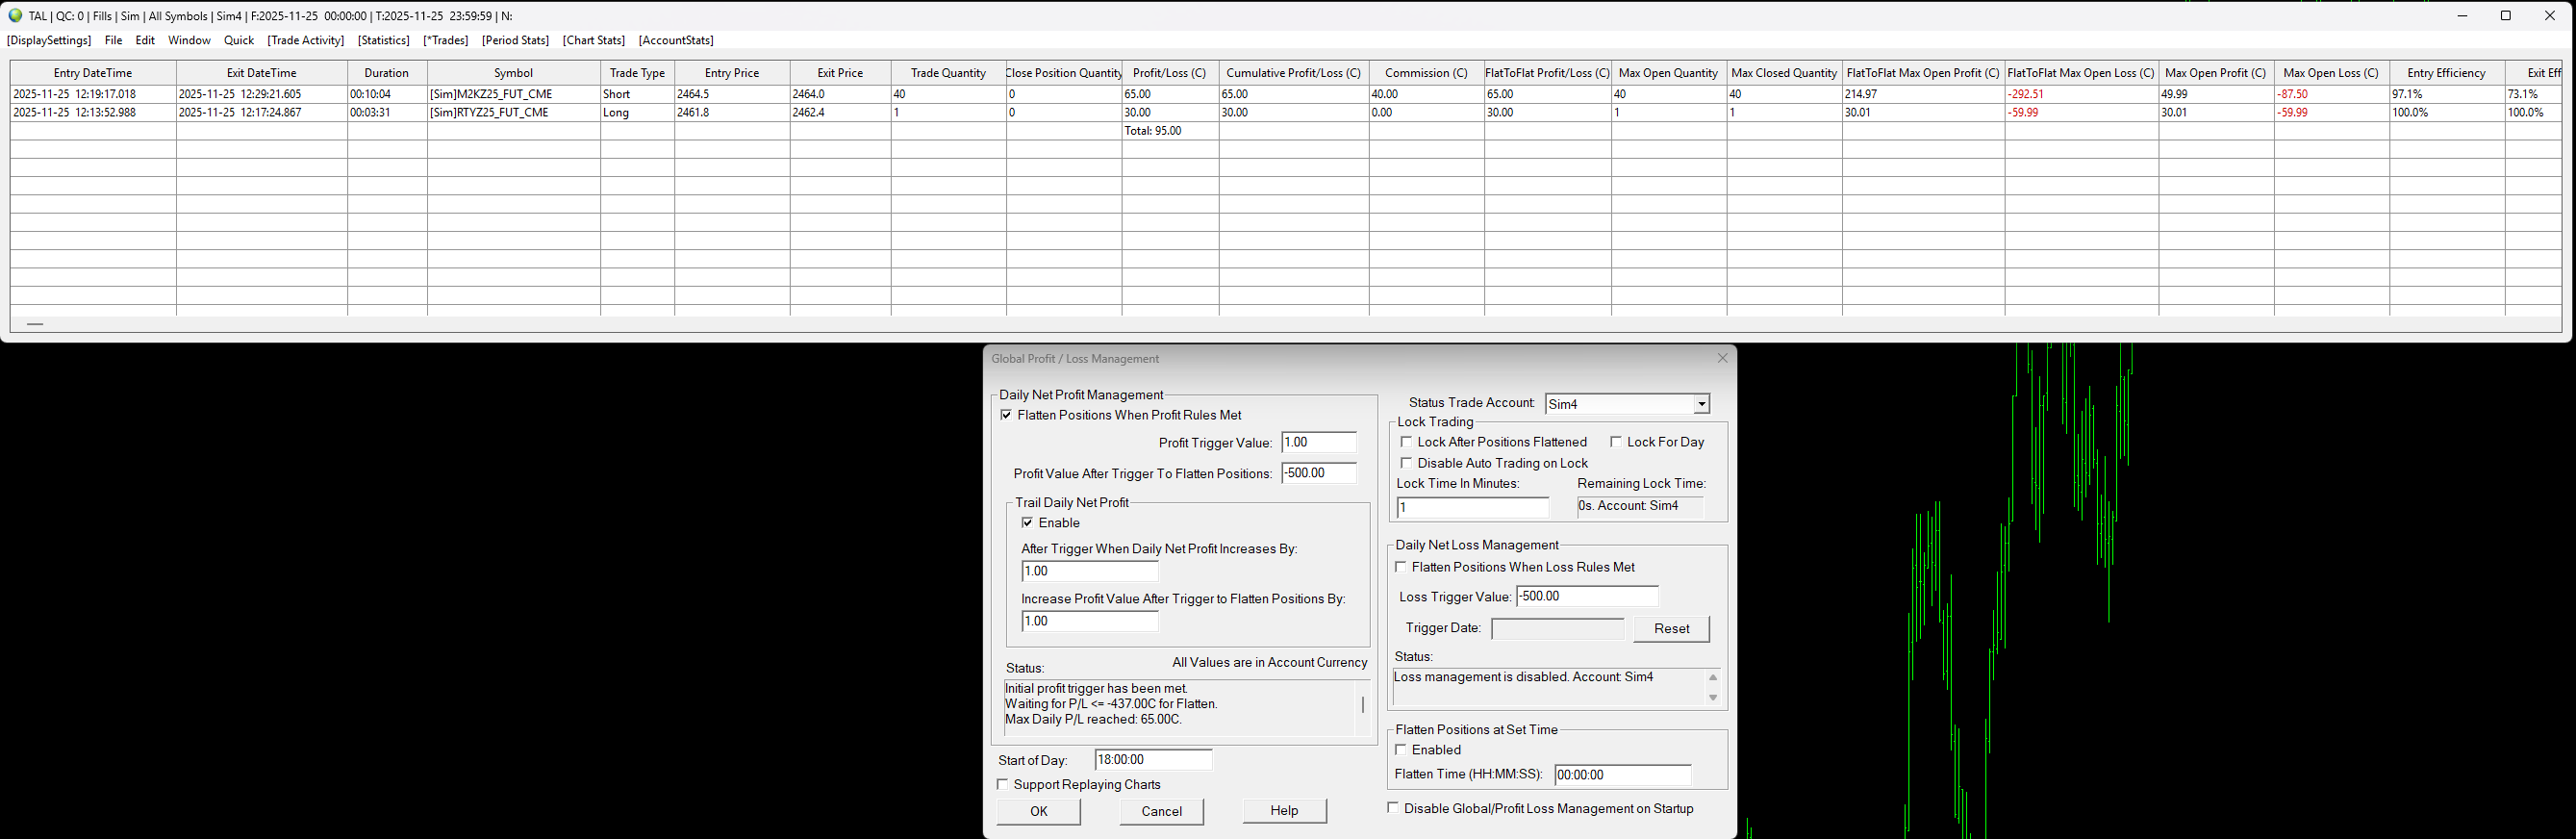The width and height of the screenshot is (2576, 839).
Task: Click the Start of Day time field
Action: click(x=1154, y=760)
